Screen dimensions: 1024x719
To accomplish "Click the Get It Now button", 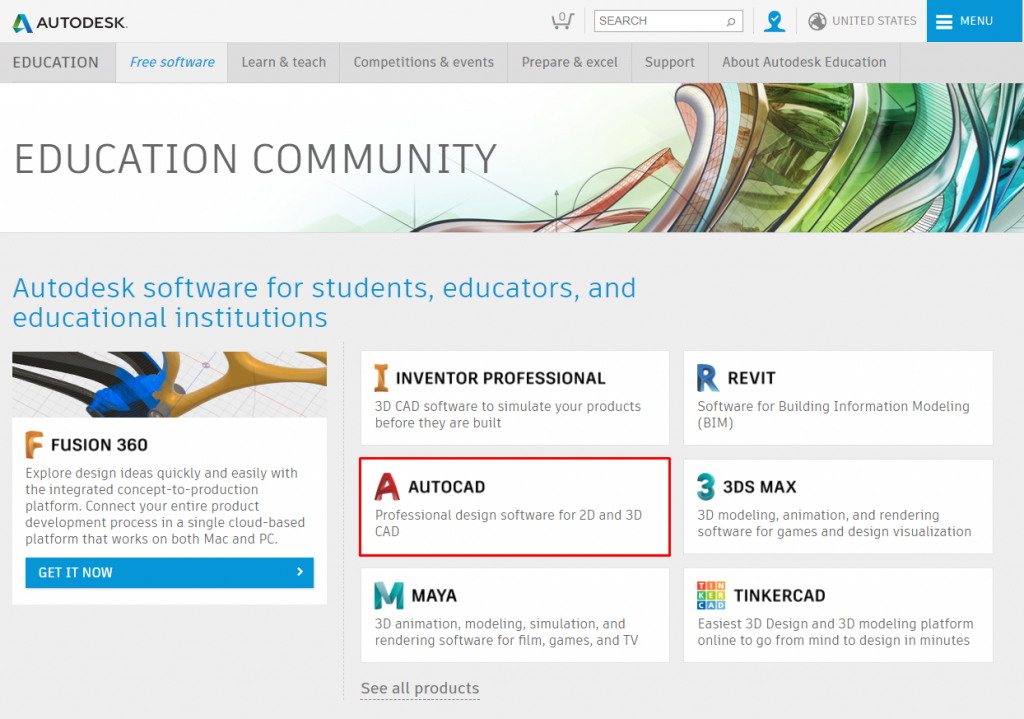I will (169, 573).
